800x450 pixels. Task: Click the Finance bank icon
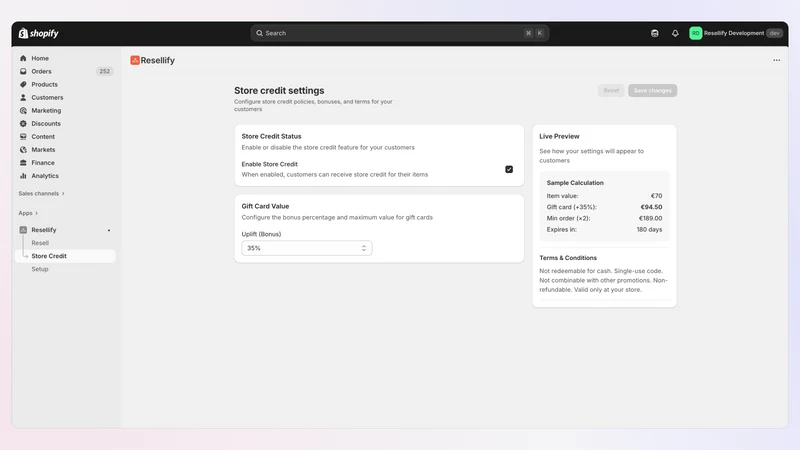pyautogui.click(x=23, y=163)
